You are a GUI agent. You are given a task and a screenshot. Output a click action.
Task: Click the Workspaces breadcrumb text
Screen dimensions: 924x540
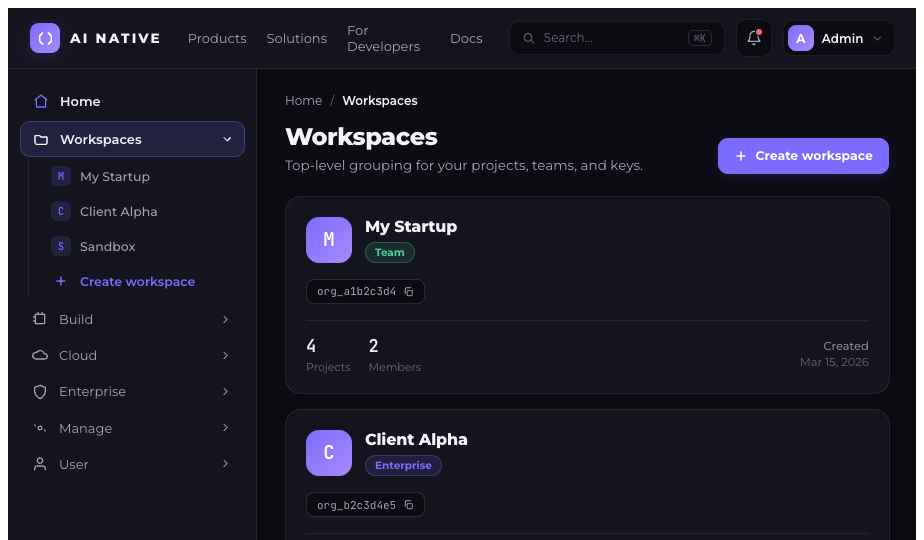tap(380, 101)
